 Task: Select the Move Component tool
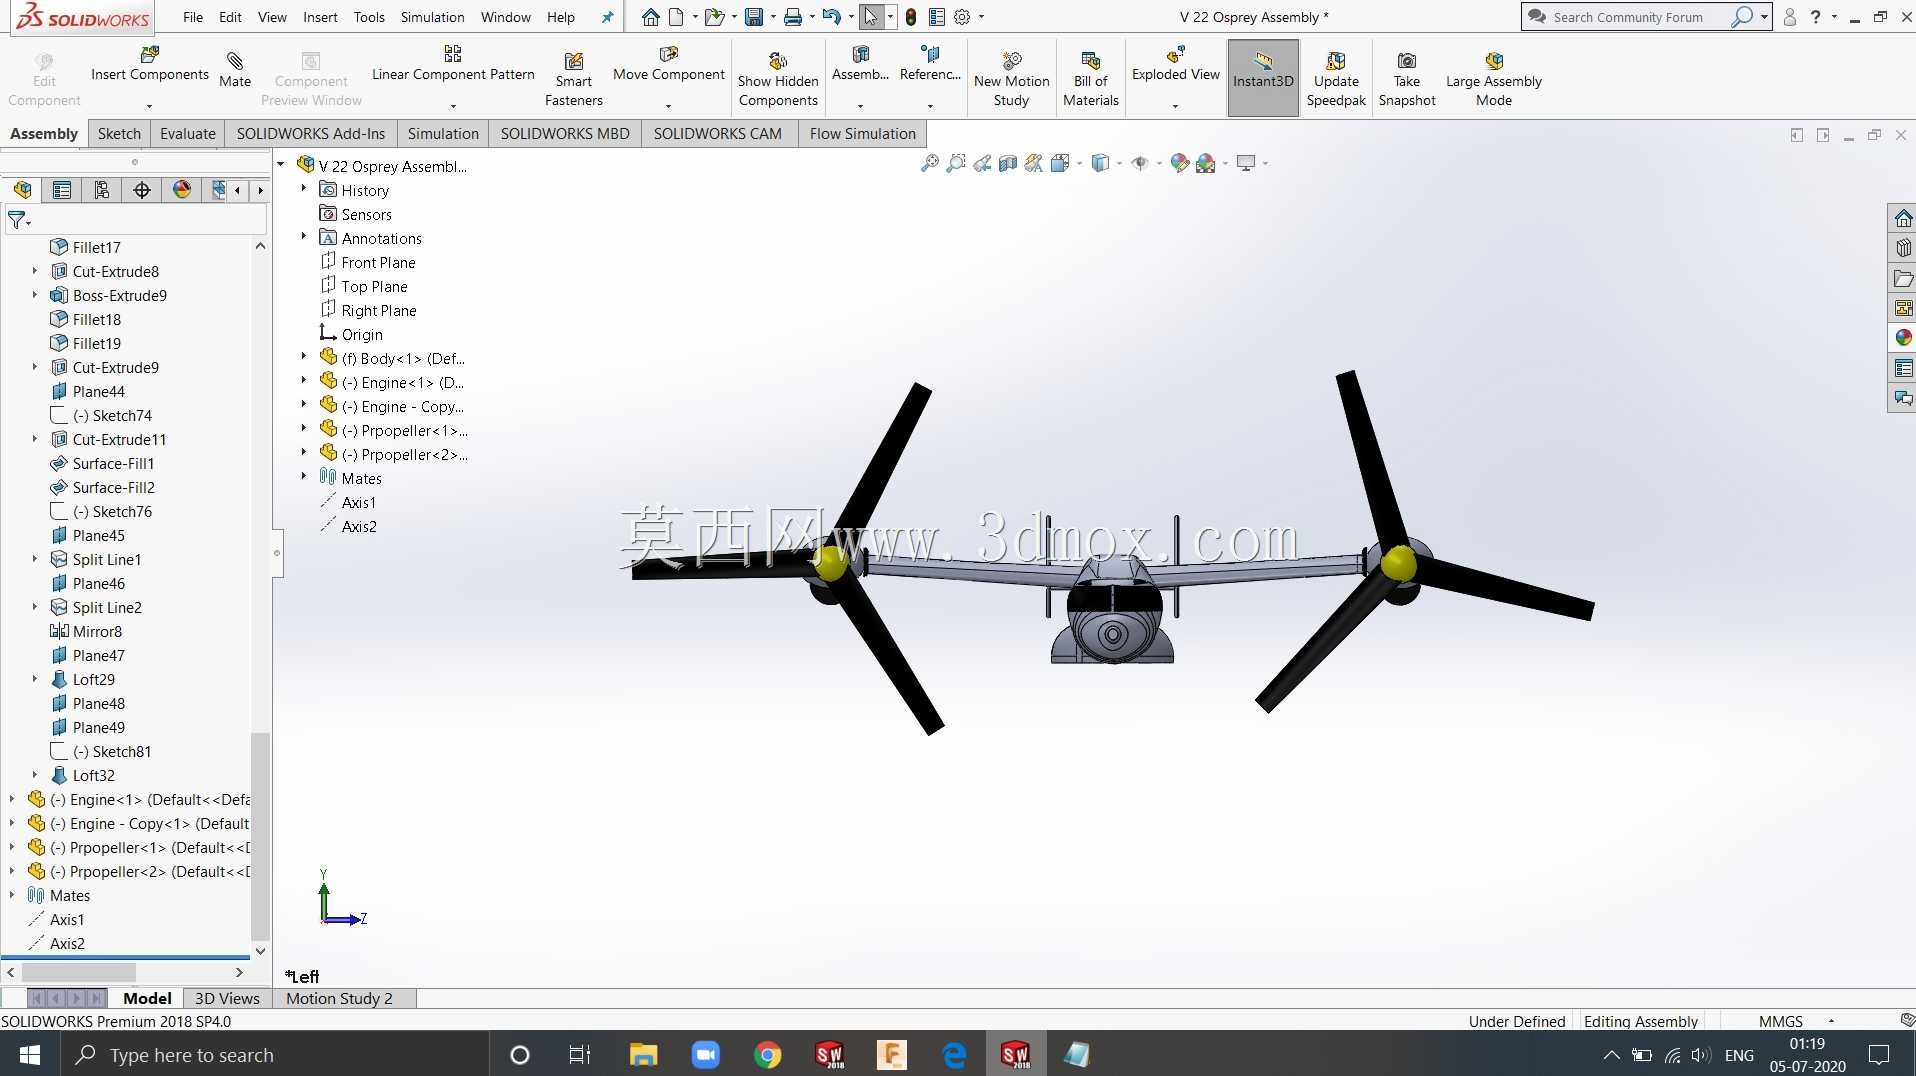click(x=668, y=64)
